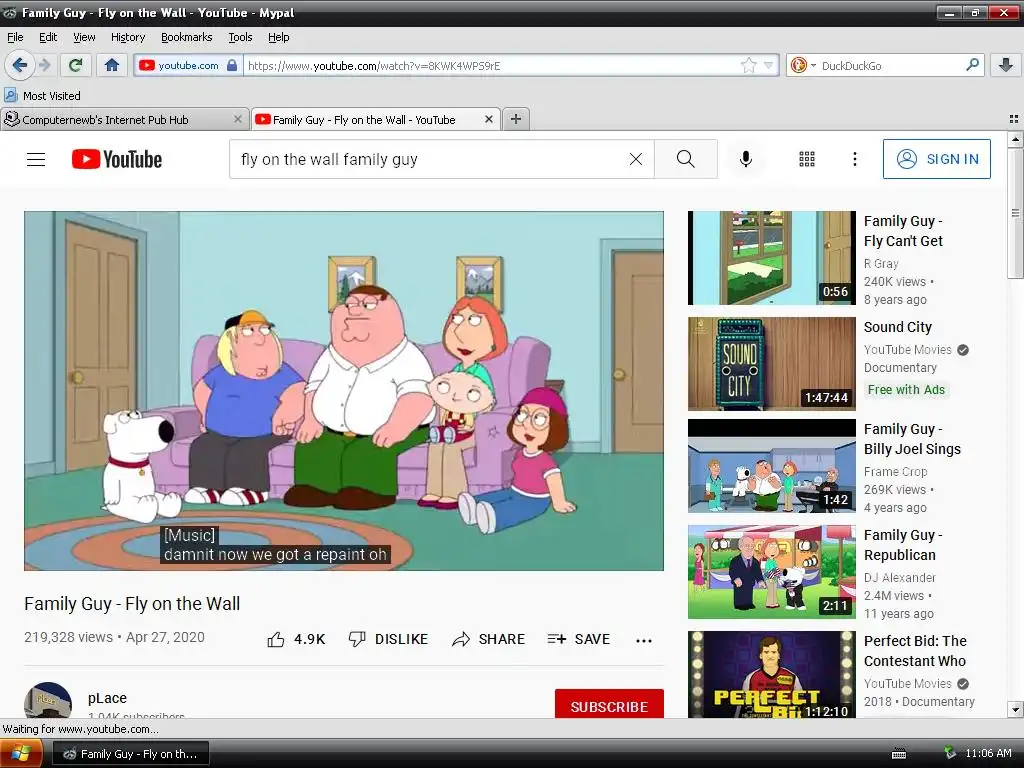Click the red SUBSCRIBE button
Viewport: 1024px width, 768px height.
(x=609, y=705)
